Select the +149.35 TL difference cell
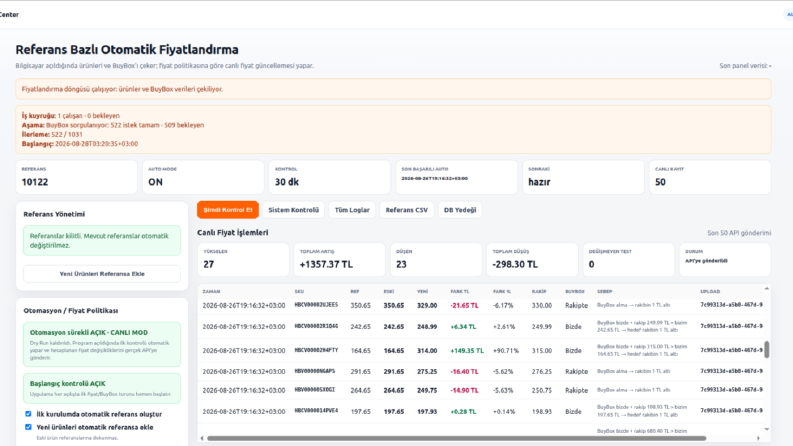The image size is (793, 446). (x=467, y=350)
